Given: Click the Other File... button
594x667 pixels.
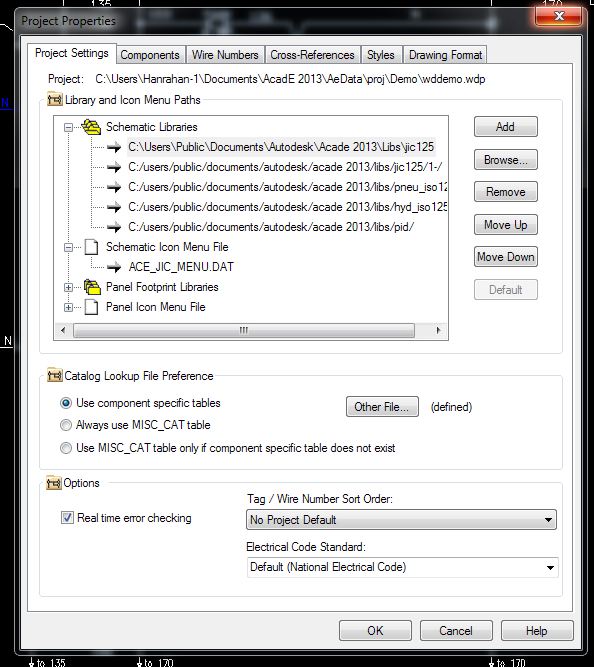Looking at the screenshot, I should [x=382, y=407].
